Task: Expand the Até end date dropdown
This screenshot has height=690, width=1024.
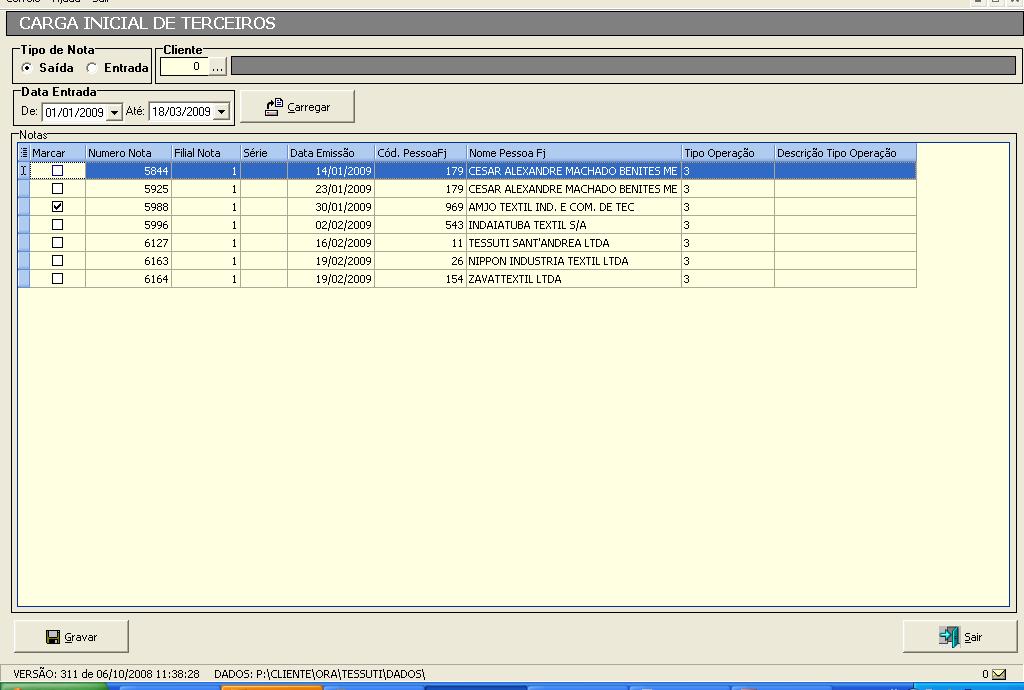Action: 221,112
